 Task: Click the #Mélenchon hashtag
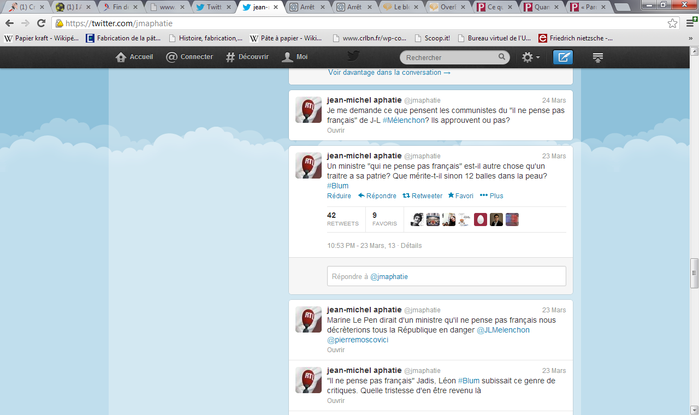(x=403, y=120)
